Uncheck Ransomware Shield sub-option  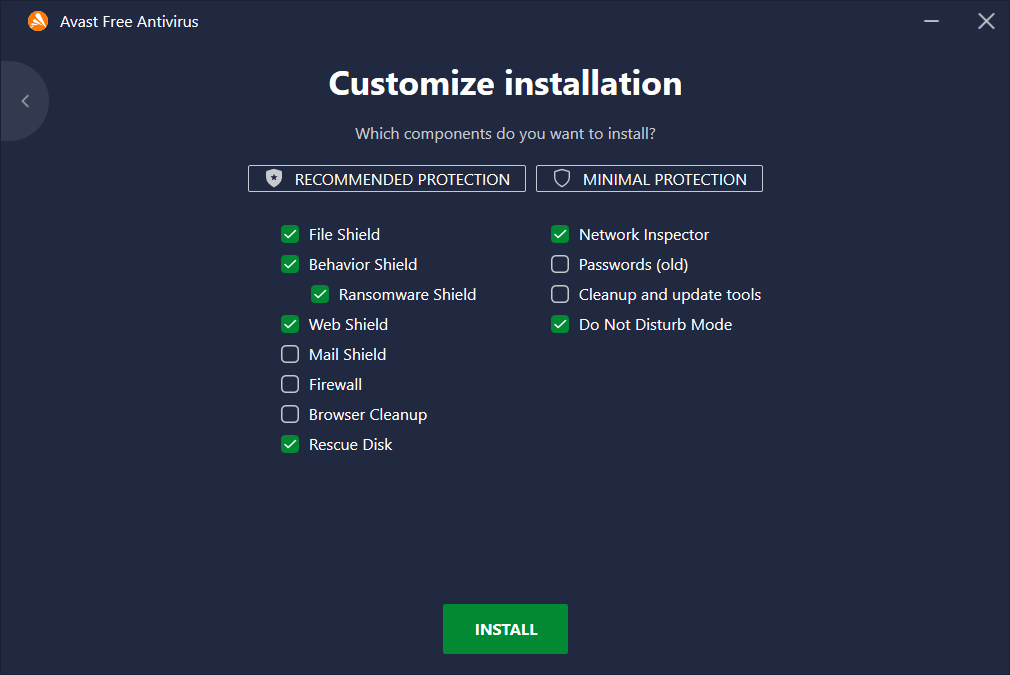320,295
